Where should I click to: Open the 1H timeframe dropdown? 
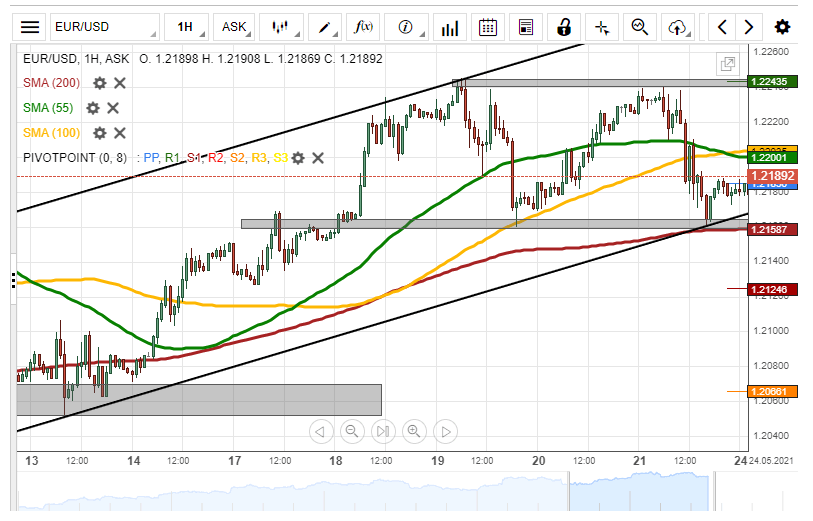point(187,27)
